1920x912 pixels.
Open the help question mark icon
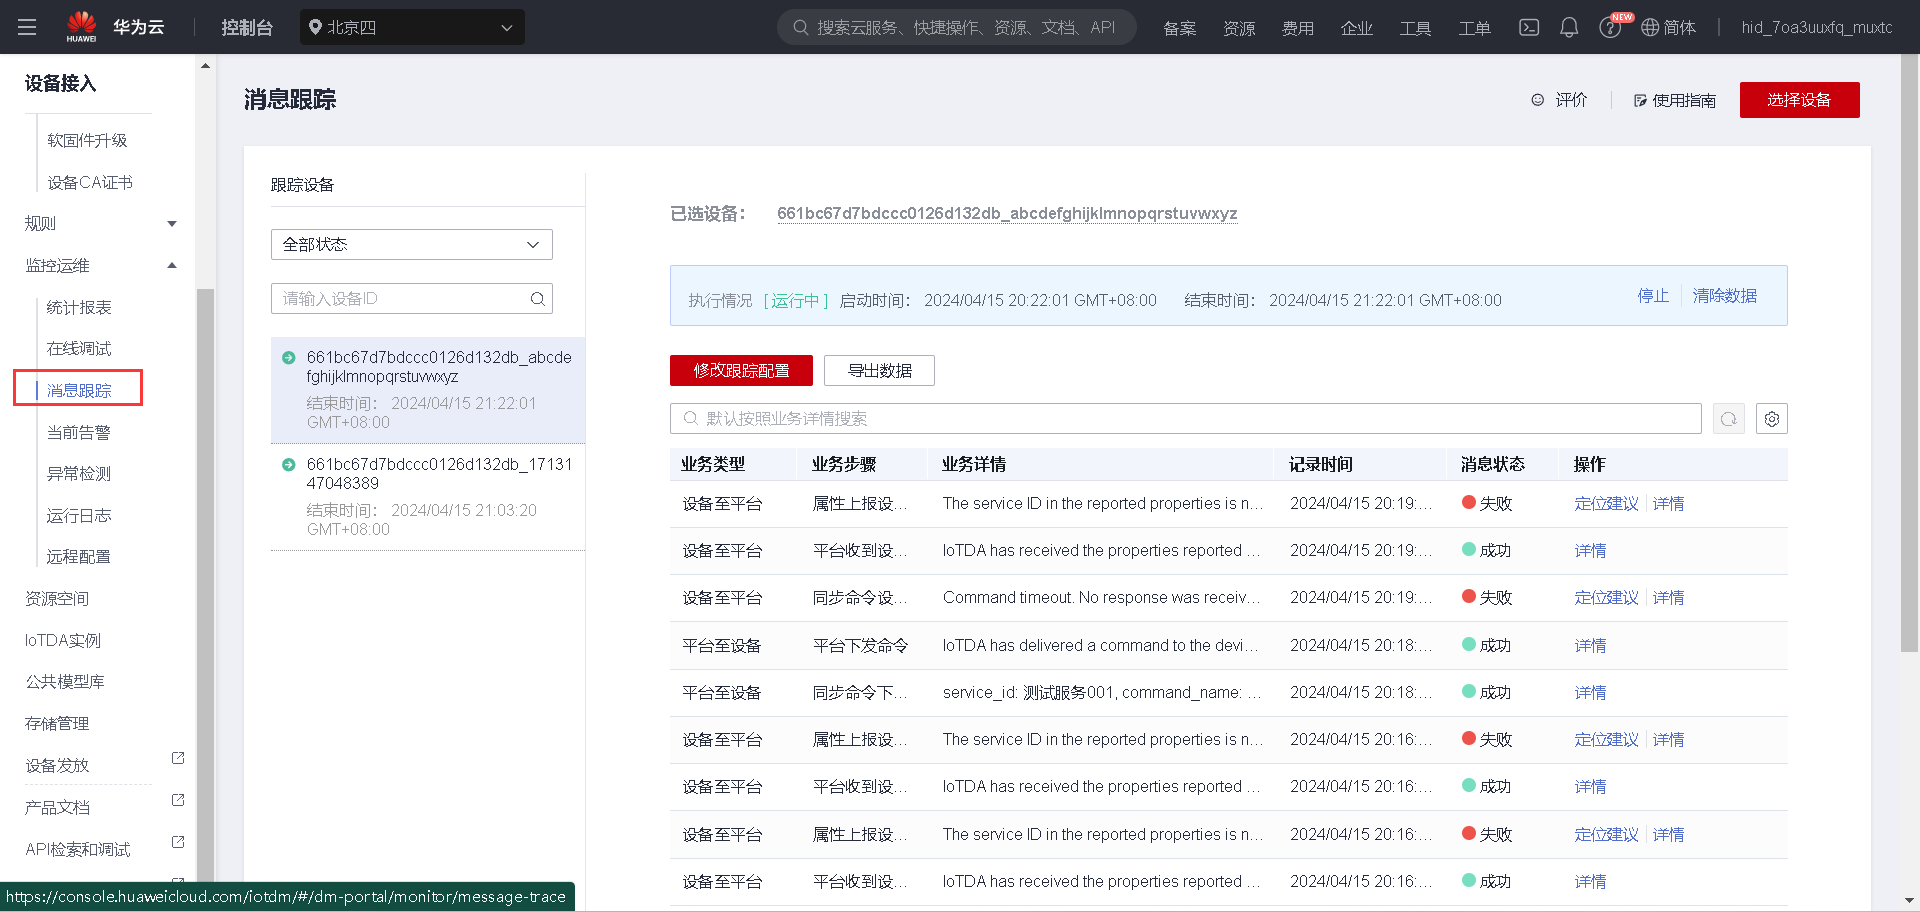[x=1610, y=28]
